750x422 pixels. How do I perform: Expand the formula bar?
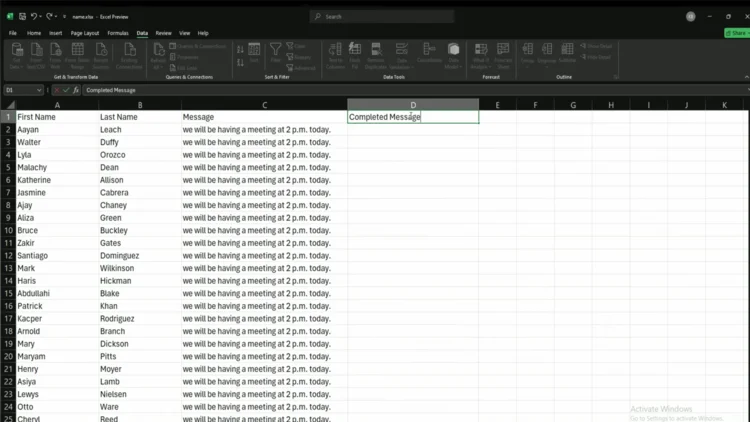pos(748,90)
